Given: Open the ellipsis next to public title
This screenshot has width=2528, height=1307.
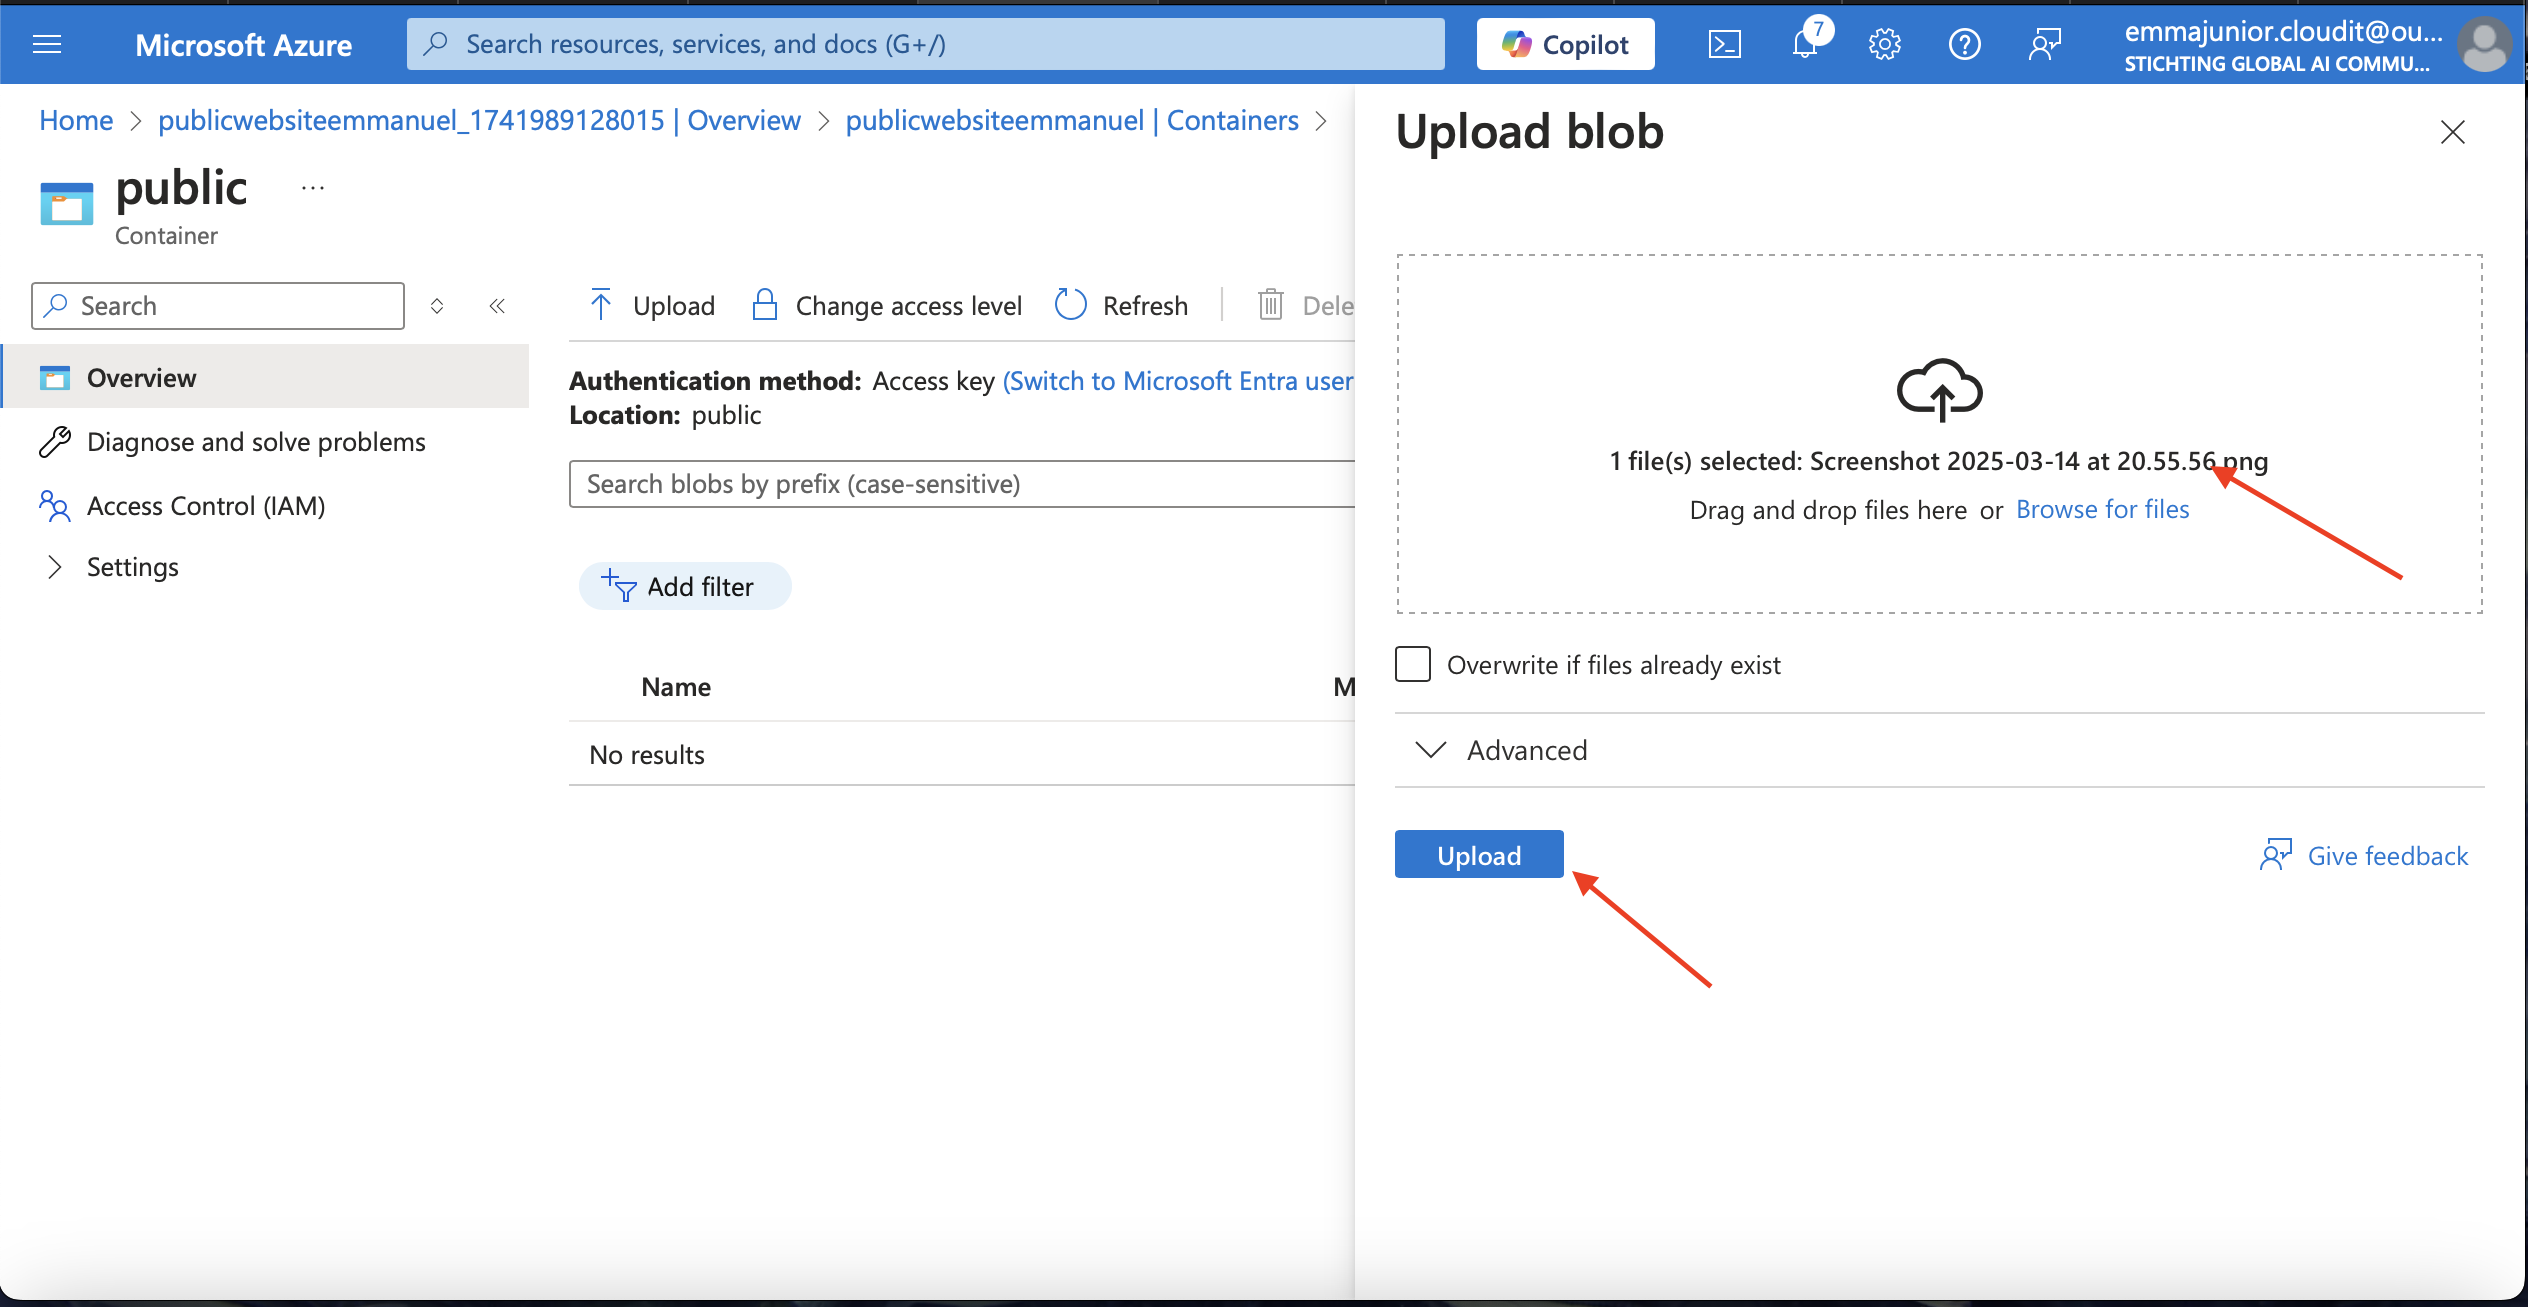Looking at the screenshot, I should (313, 187).
